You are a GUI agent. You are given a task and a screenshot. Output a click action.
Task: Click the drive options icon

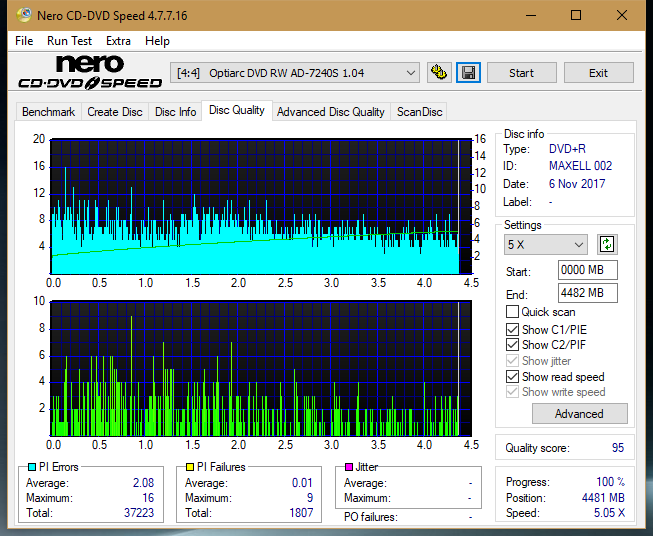(439, 73)
